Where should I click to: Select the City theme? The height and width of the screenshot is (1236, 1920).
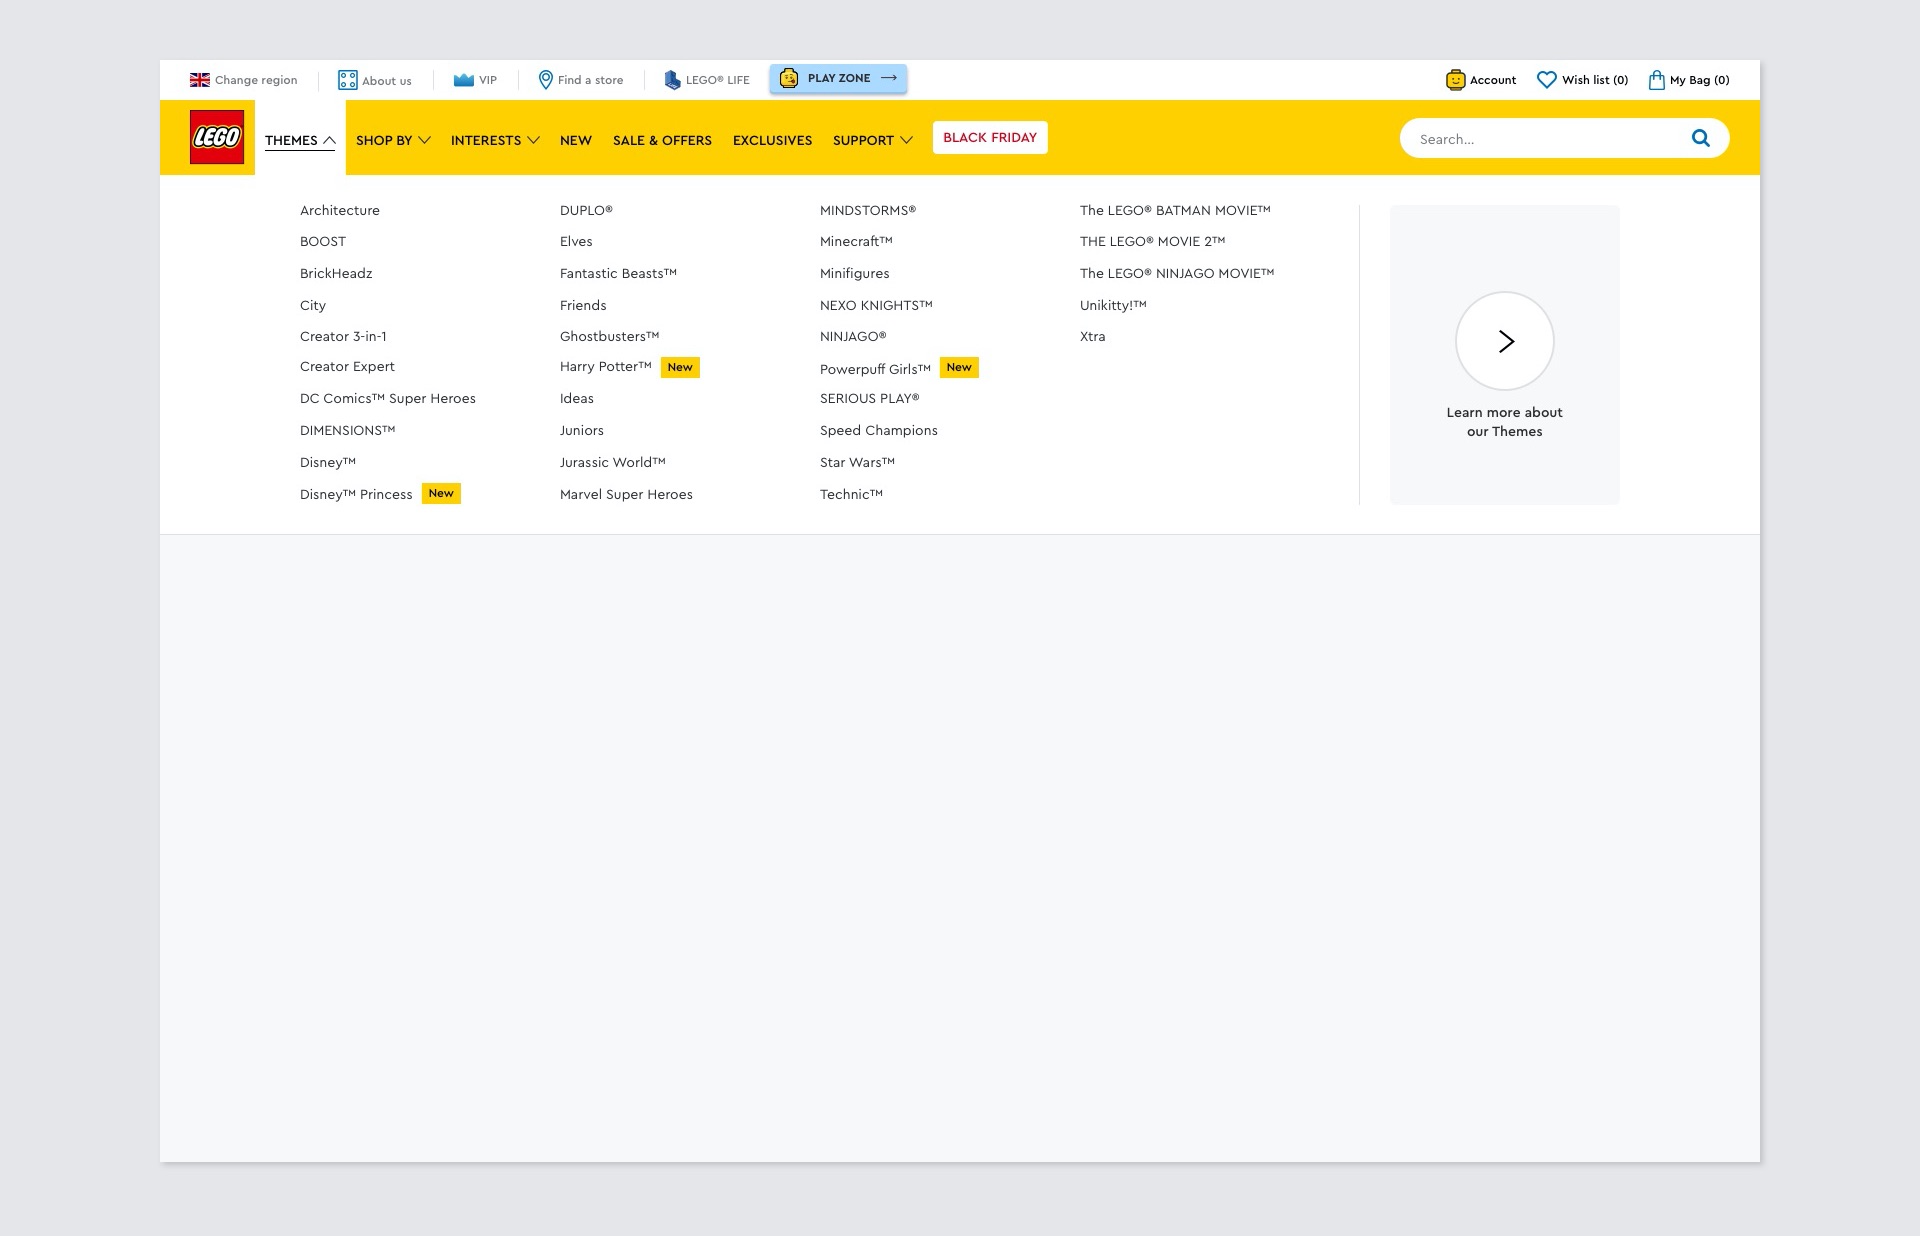(x=313, y=305)
